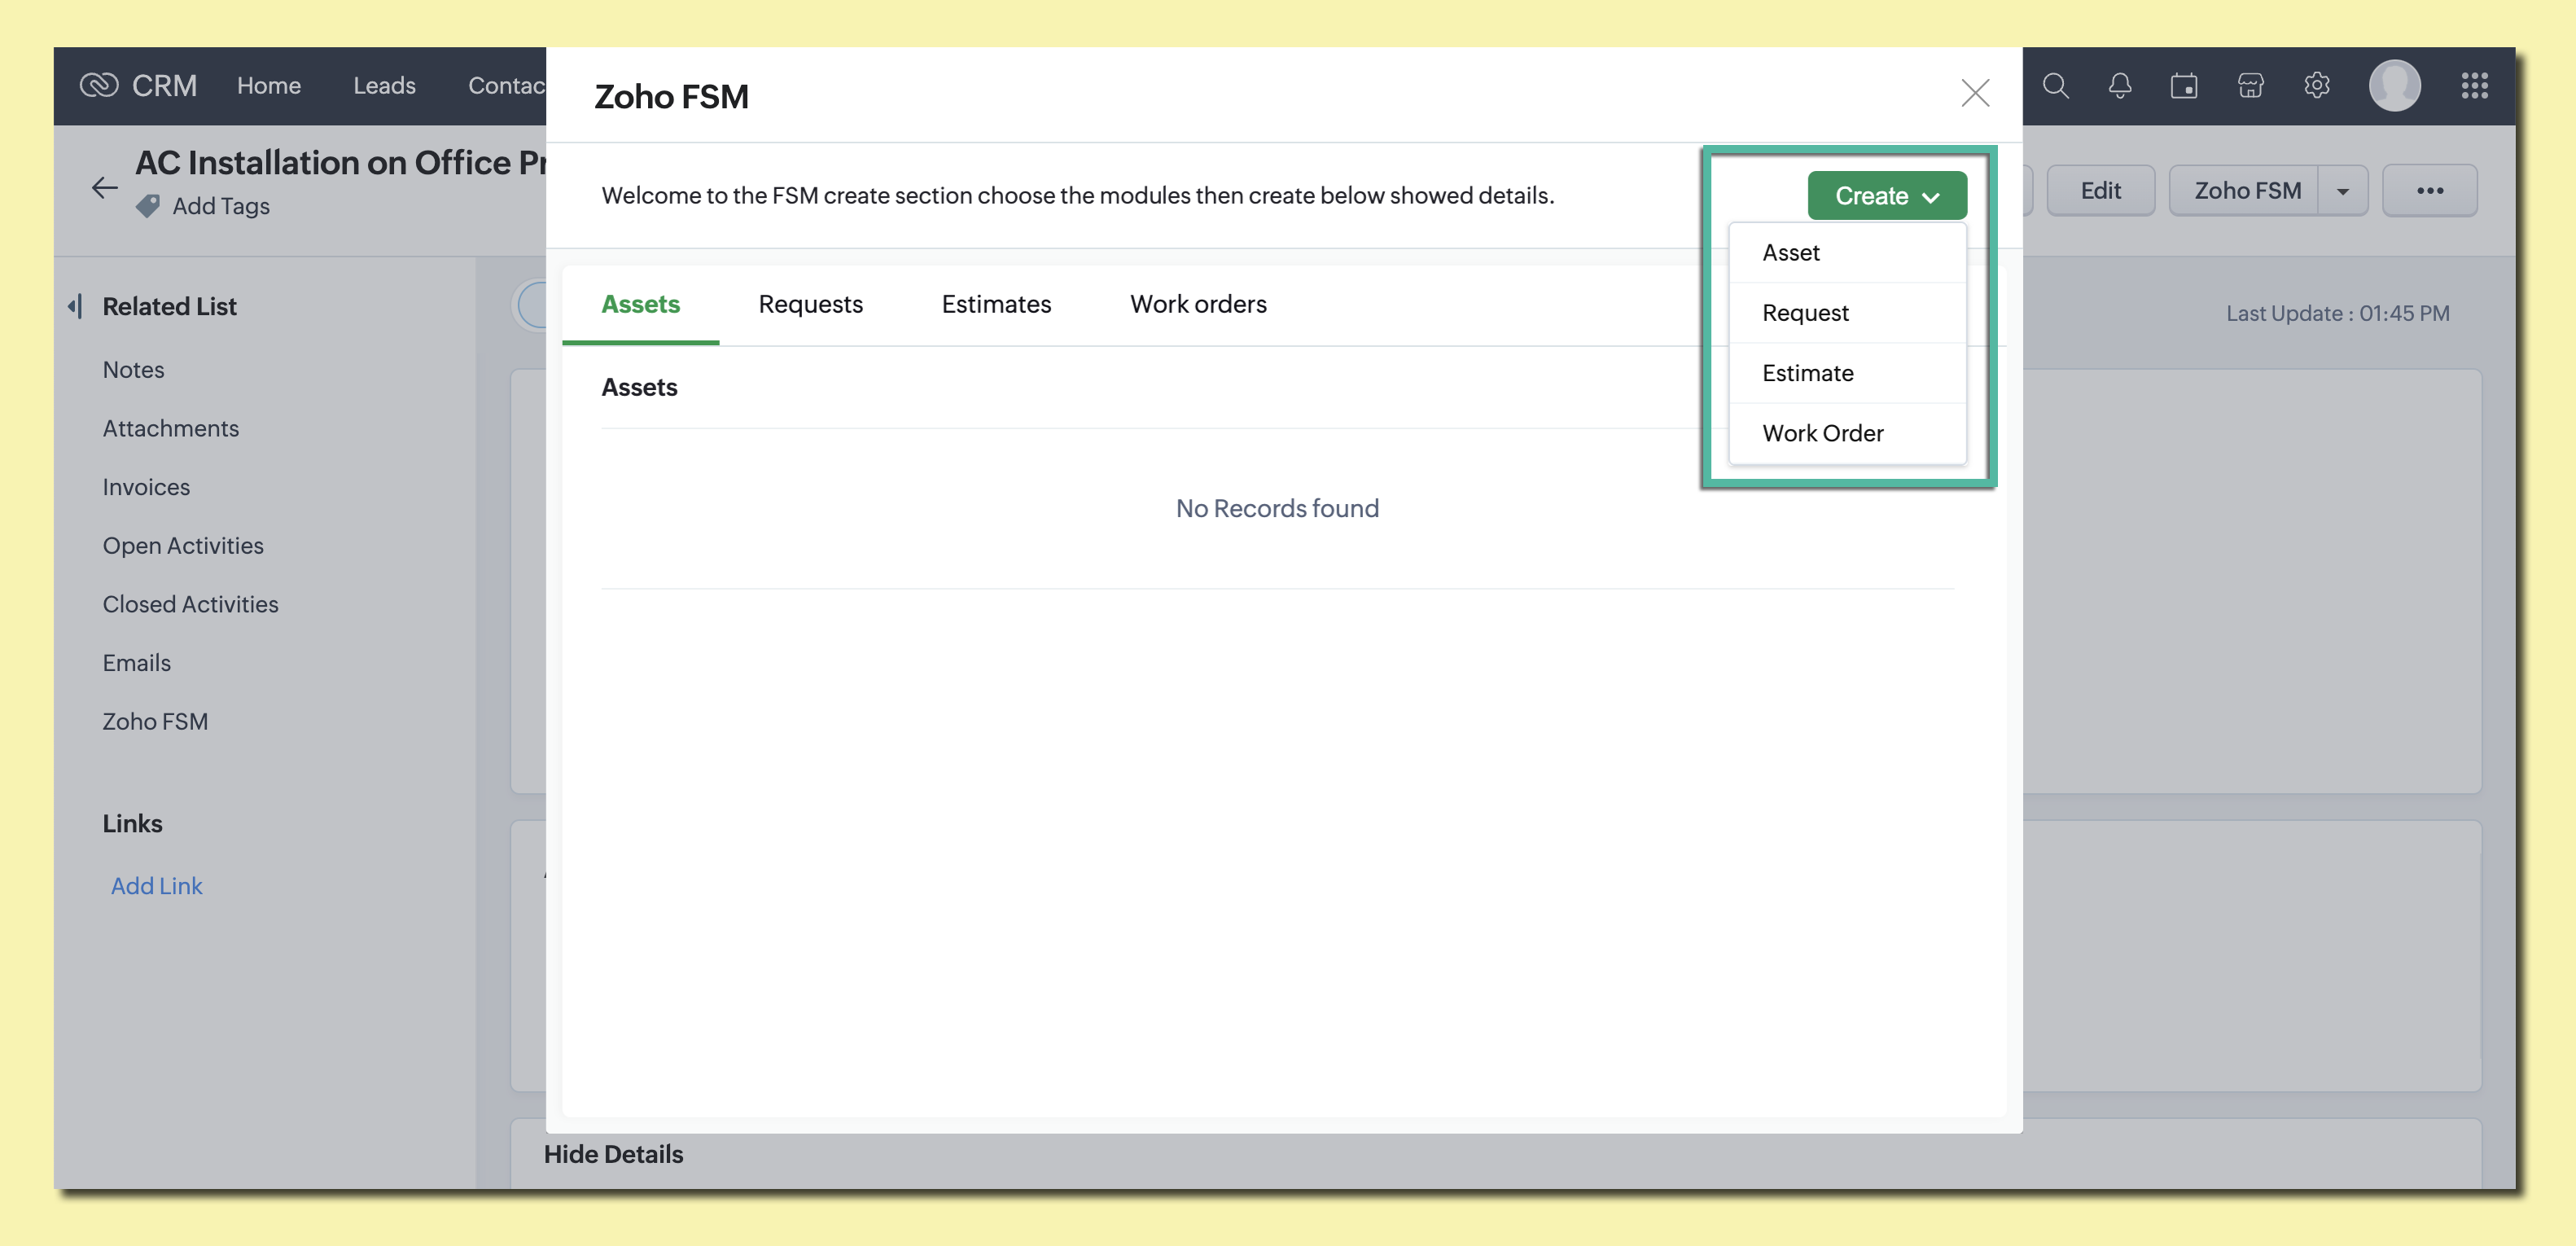The image size is (2576, 1246).
Task: Click the Add Link link
Action: click(x=156, y=886)
